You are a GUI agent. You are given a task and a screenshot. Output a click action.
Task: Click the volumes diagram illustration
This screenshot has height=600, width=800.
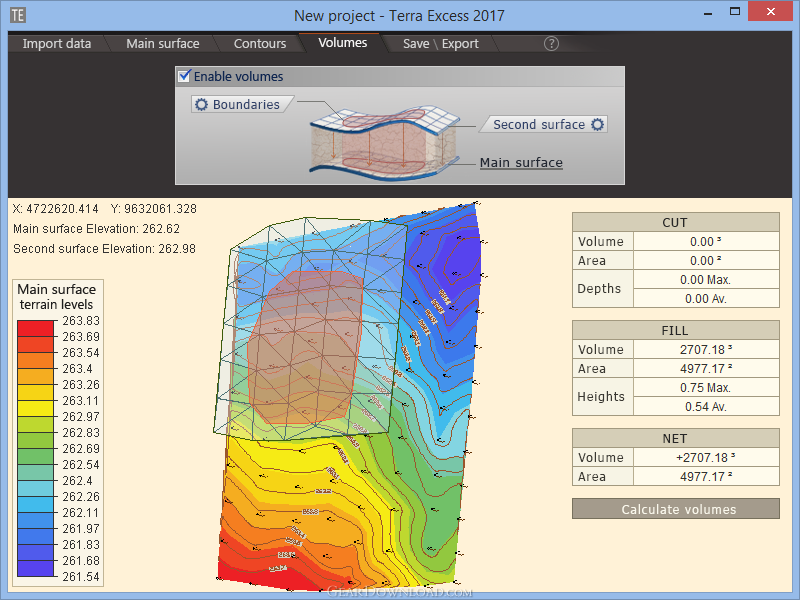(385, 143)
